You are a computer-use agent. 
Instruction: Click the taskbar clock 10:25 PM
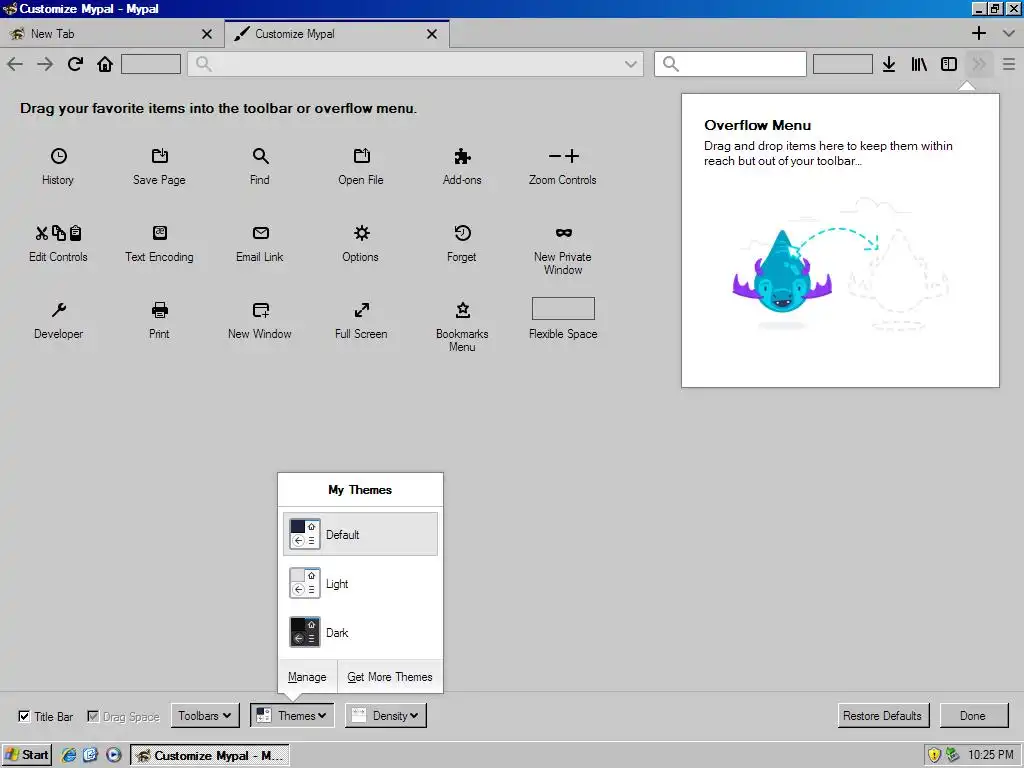point(991,755)
